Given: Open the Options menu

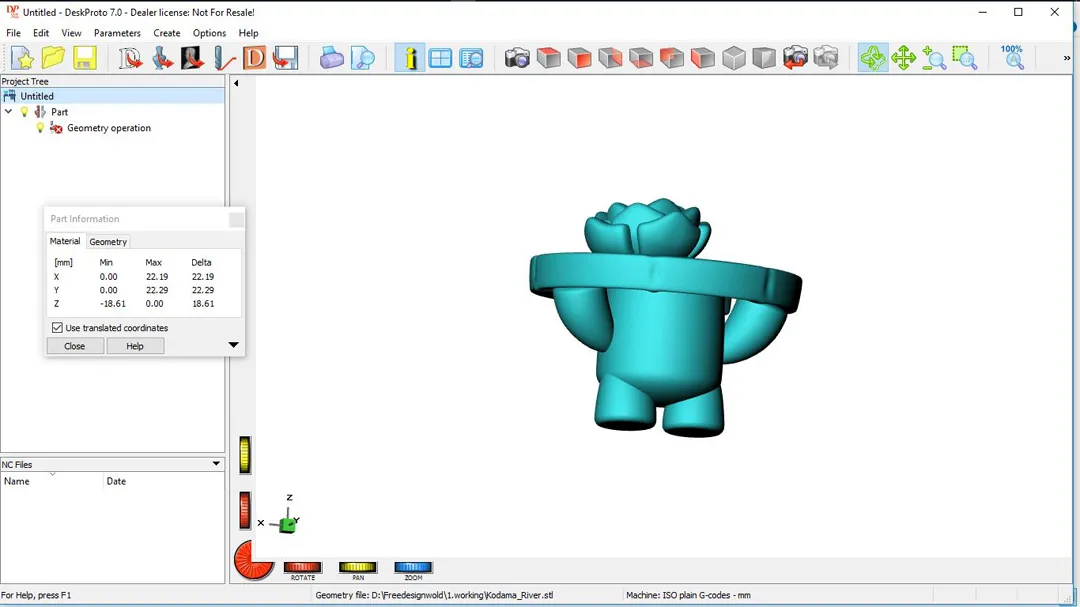Looking at the screenshot, I should tap(209, 33).
